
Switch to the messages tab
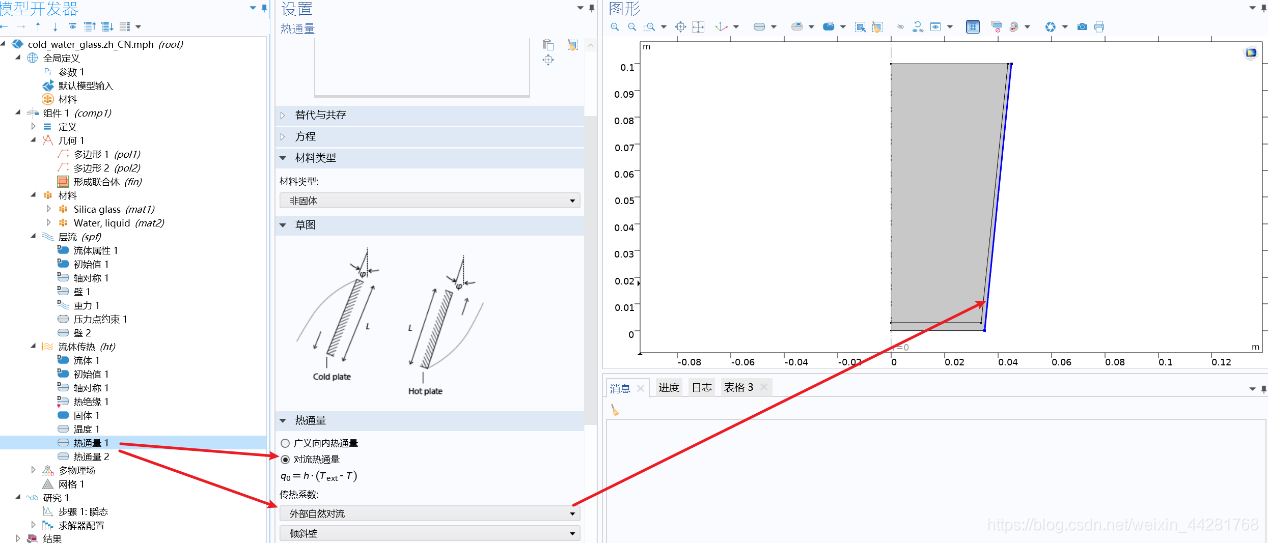621,388
